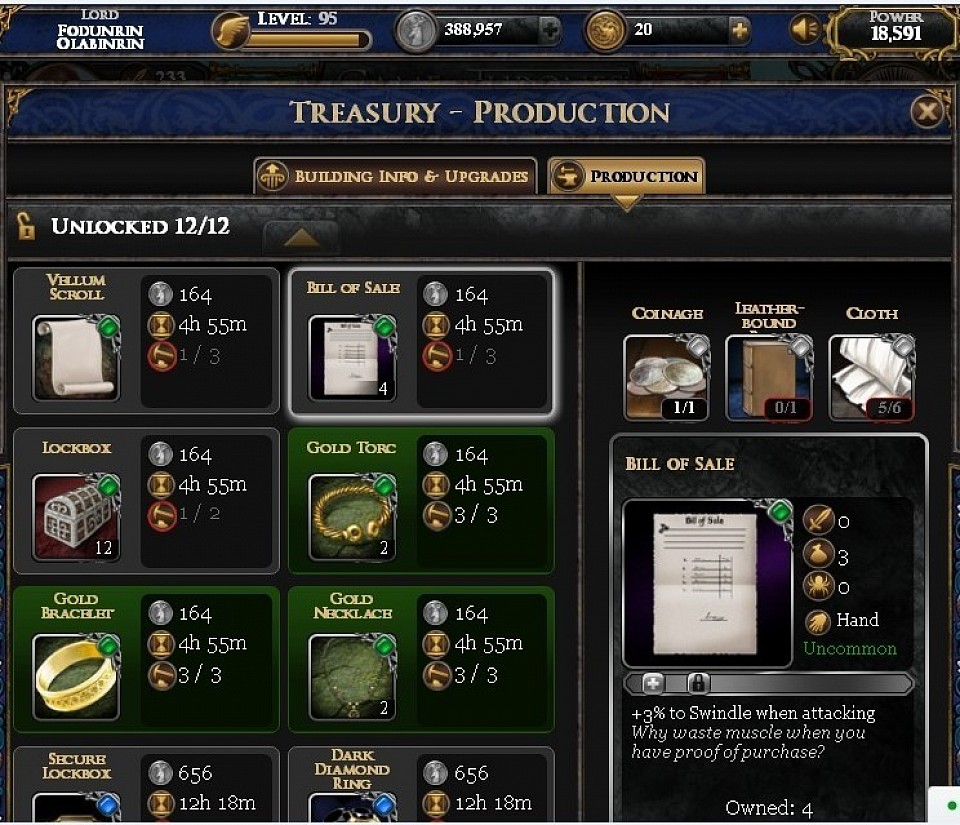Image resolution: width=960 pixels, height=825 pixels.
Task: Open the Coinage ingredient icon
Action: 667,377
